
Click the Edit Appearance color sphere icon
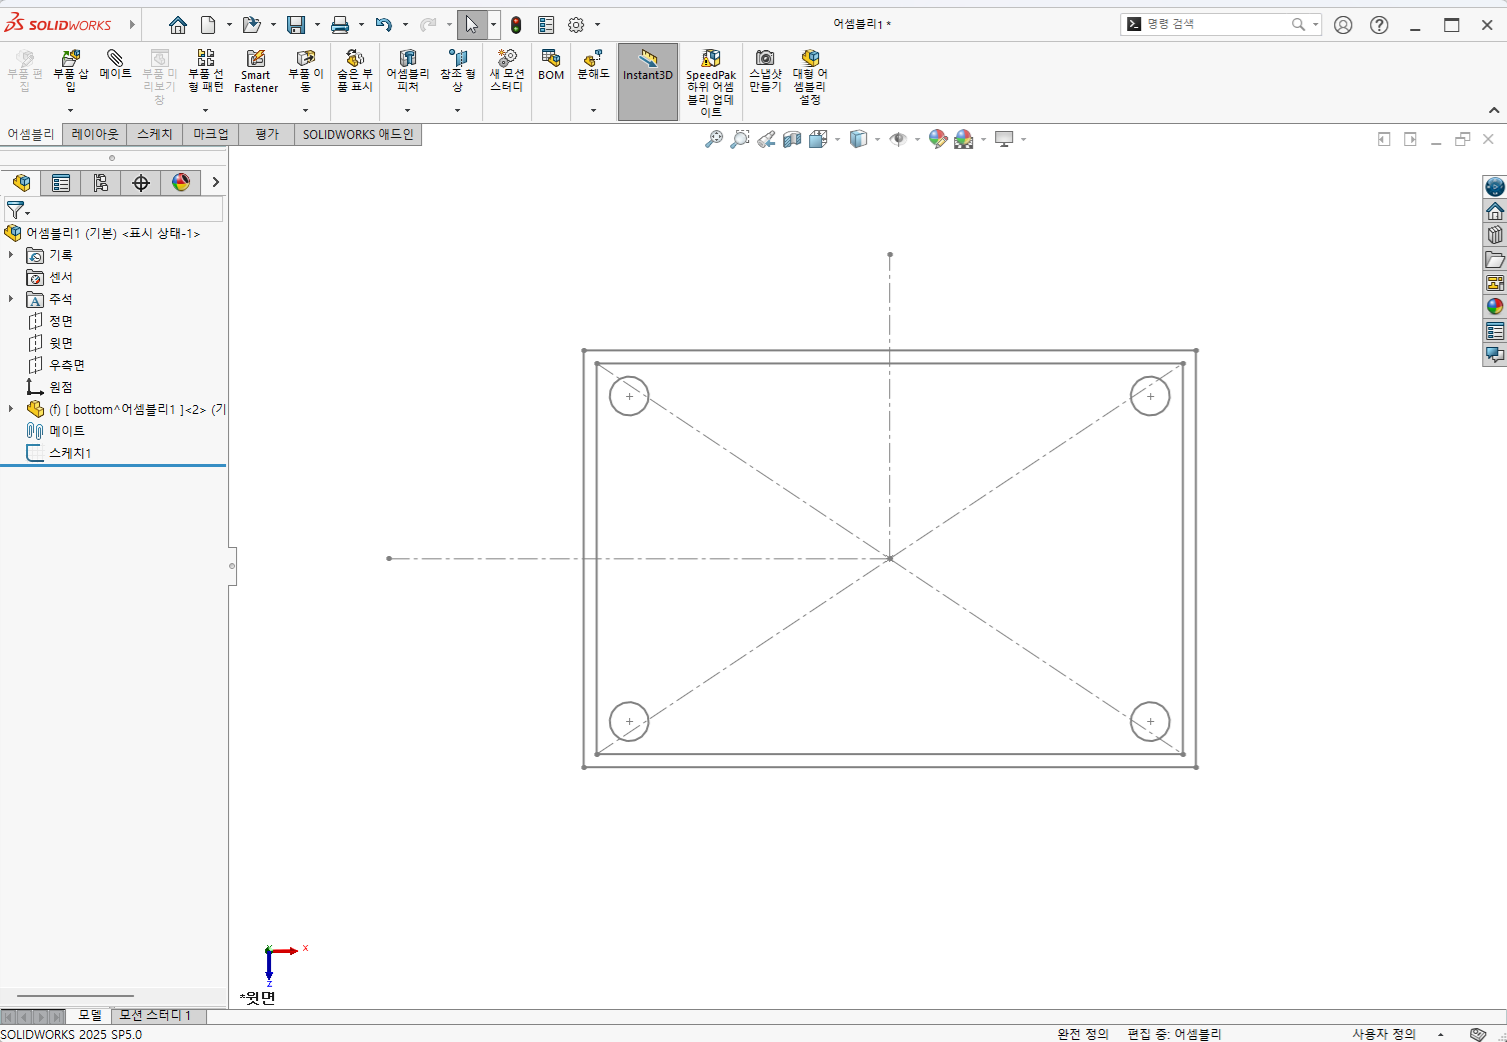[937, 139]
